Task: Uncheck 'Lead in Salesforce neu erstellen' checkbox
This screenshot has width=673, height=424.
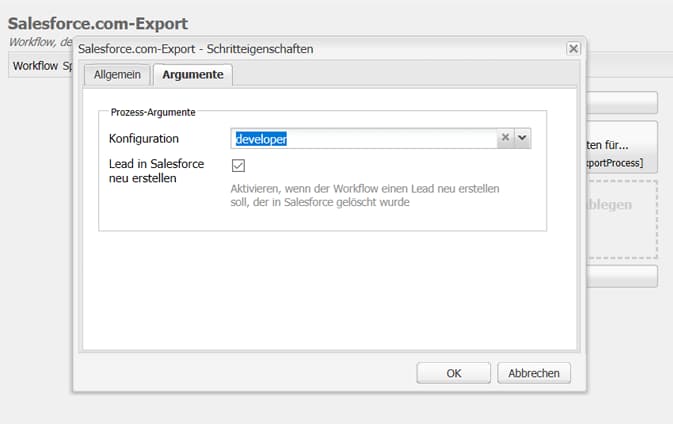Action: 238,165
